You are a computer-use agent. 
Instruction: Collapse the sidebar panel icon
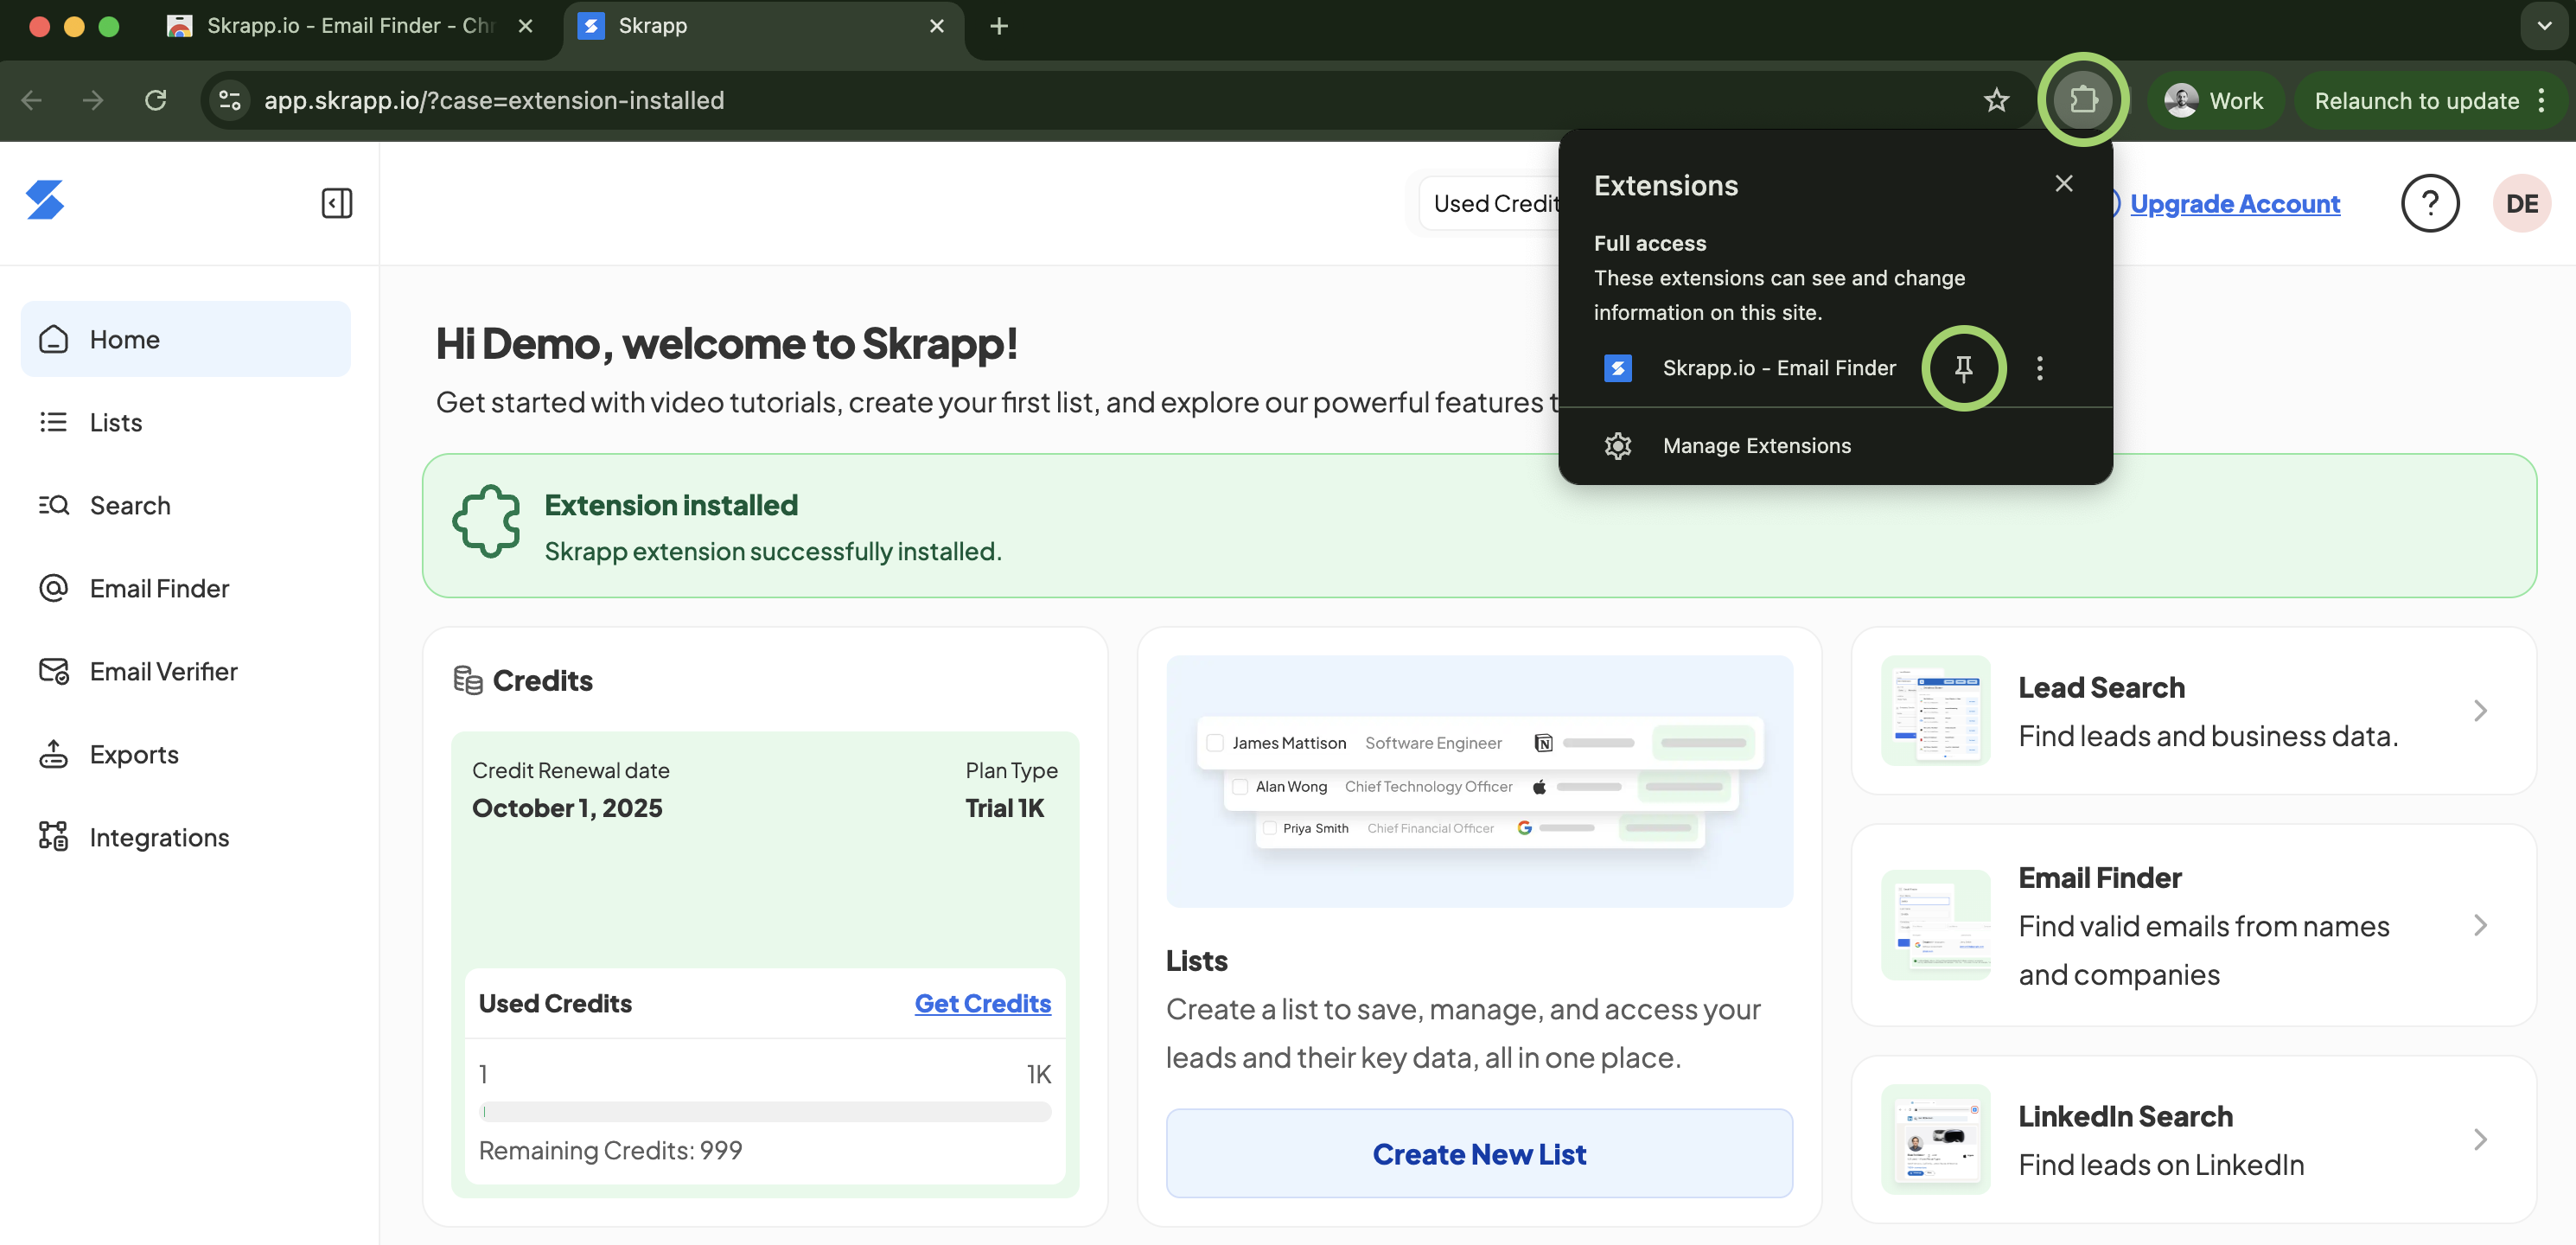337,203
